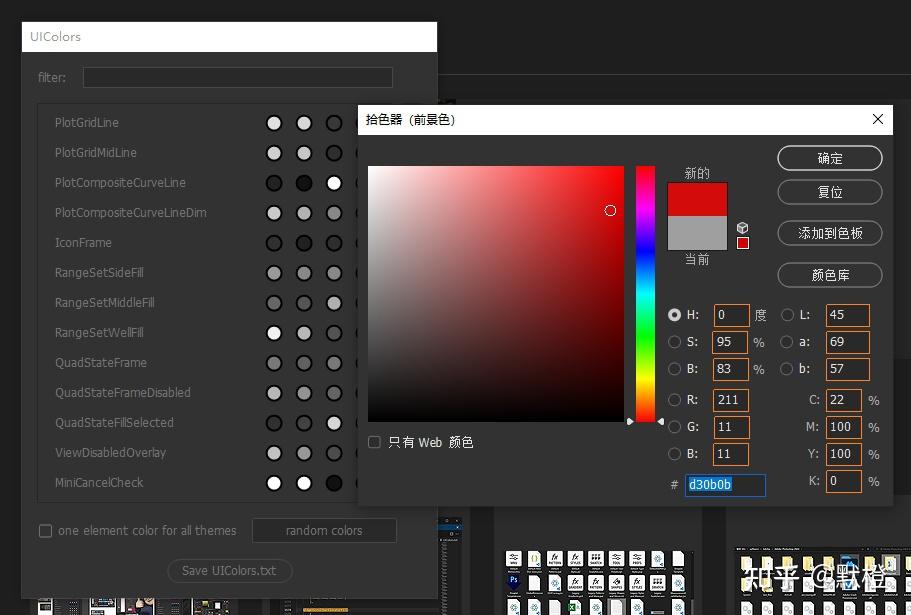
Task: Click the non-web-safe red square alert icon
Action: click(743, 242)
